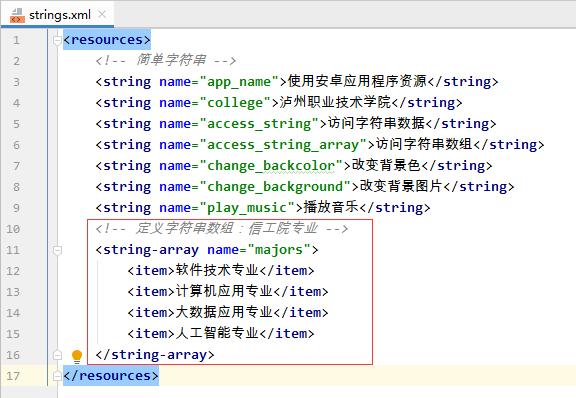Click the XML file icon on strings.xml tab
Viewport: 576px width, 398px height.
click(17, 15)
